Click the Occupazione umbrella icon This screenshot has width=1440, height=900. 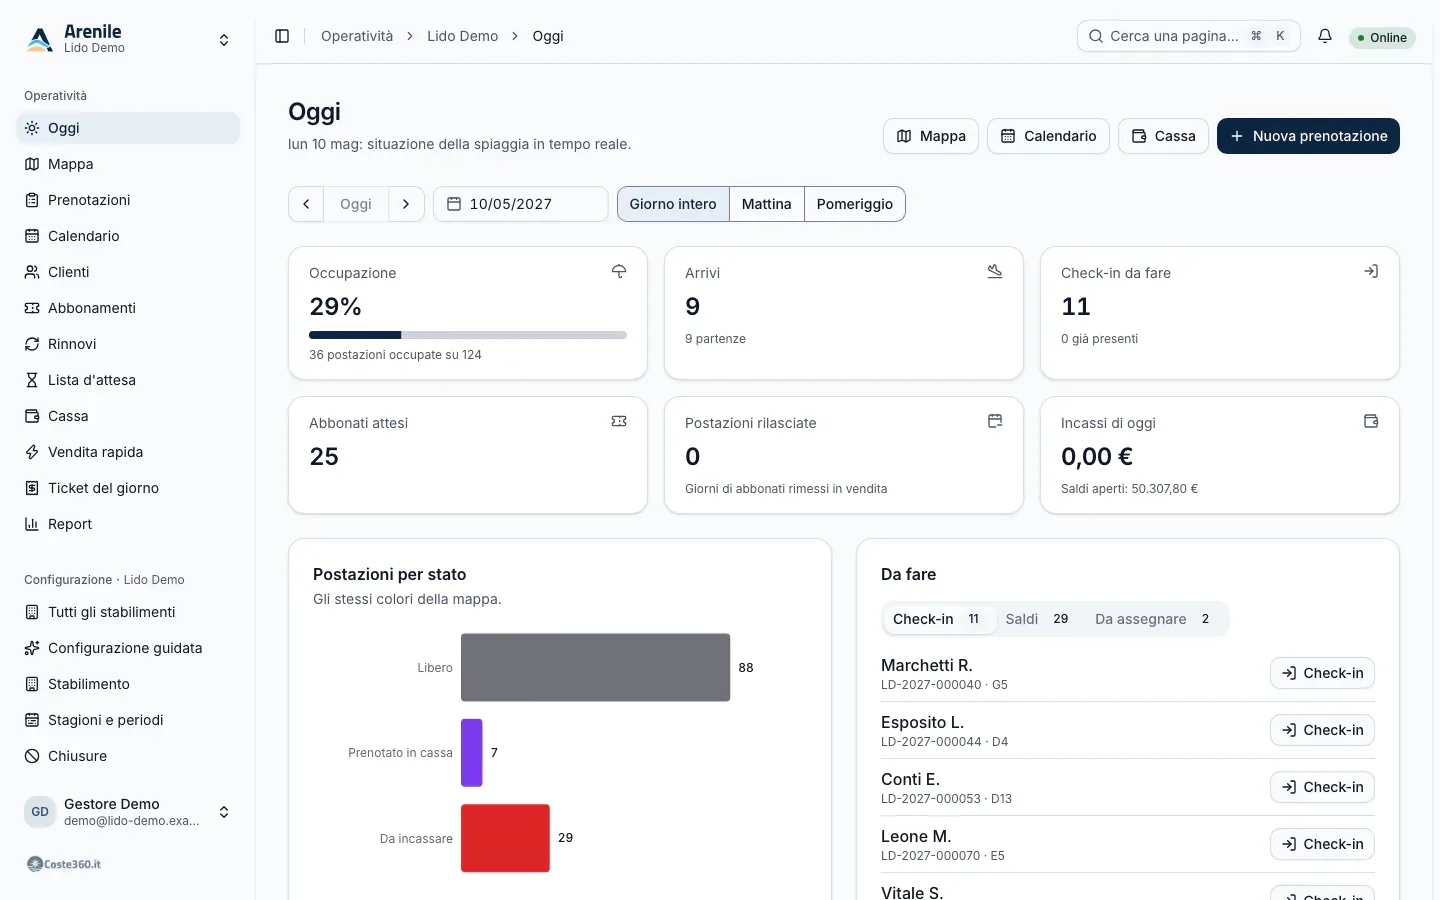pos(619,272)
